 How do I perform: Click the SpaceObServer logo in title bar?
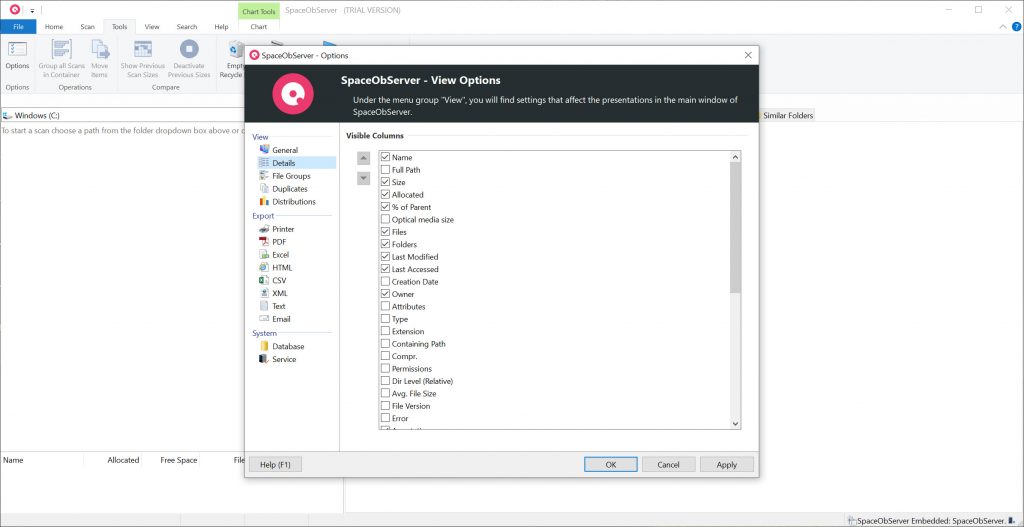pos(14,10)
